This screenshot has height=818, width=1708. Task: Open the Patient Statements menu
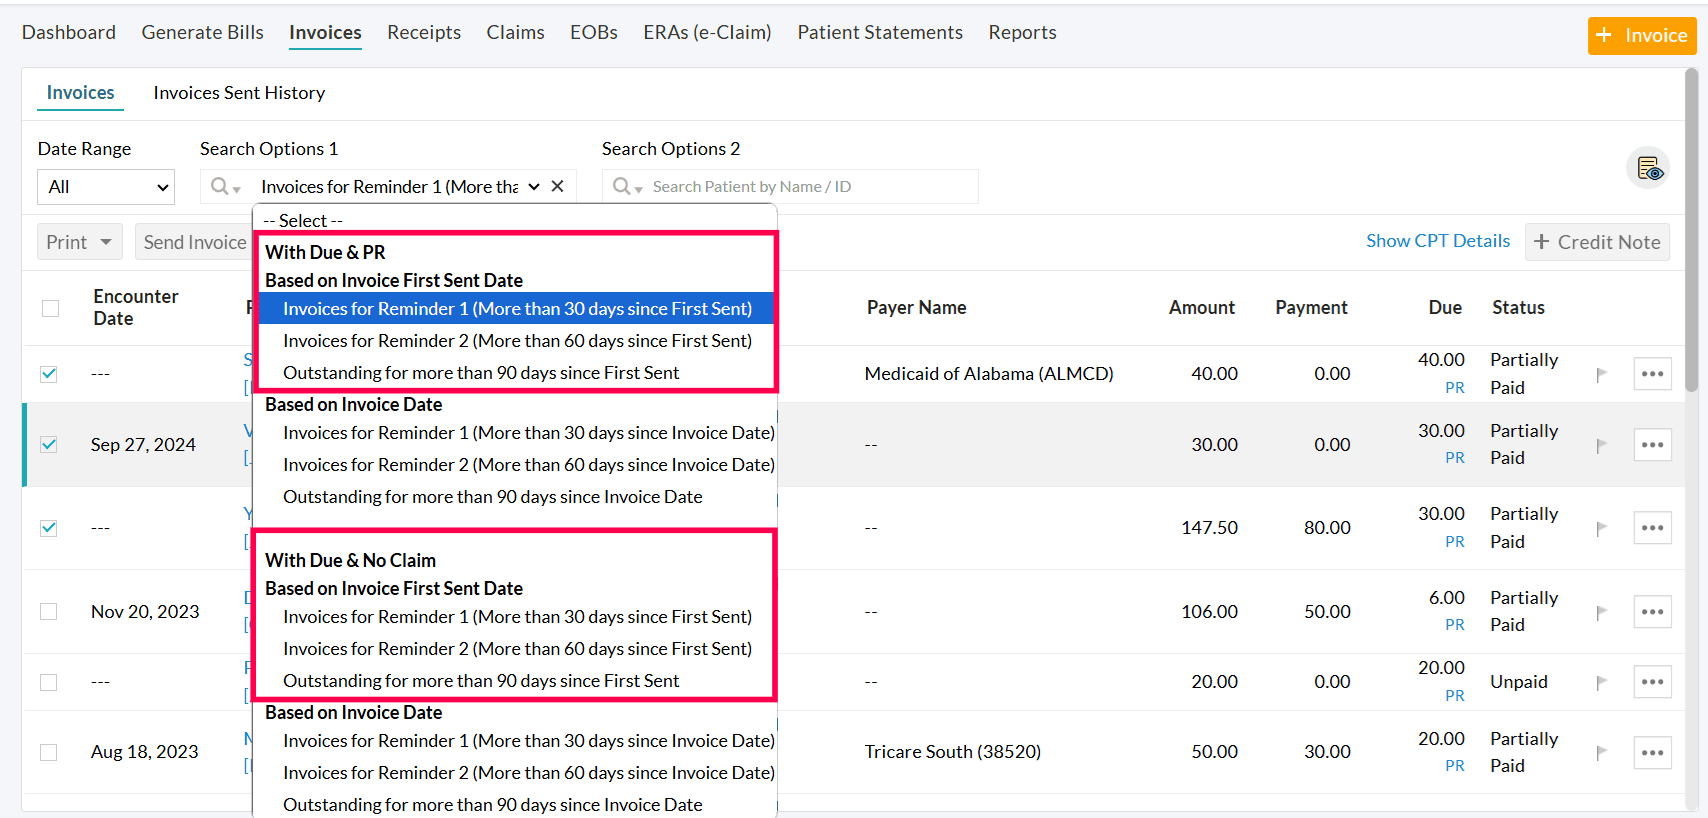[879, 32]
